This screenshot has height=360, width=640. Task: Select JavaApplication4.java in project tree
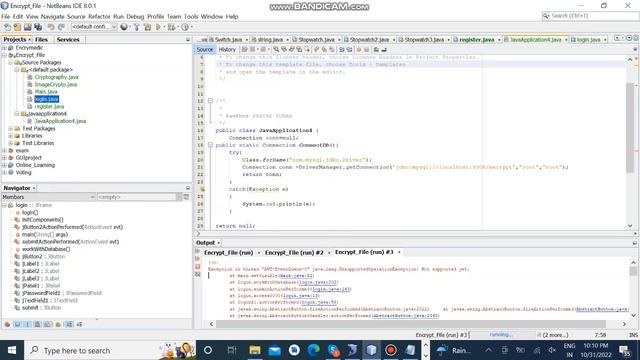point(60,121)
